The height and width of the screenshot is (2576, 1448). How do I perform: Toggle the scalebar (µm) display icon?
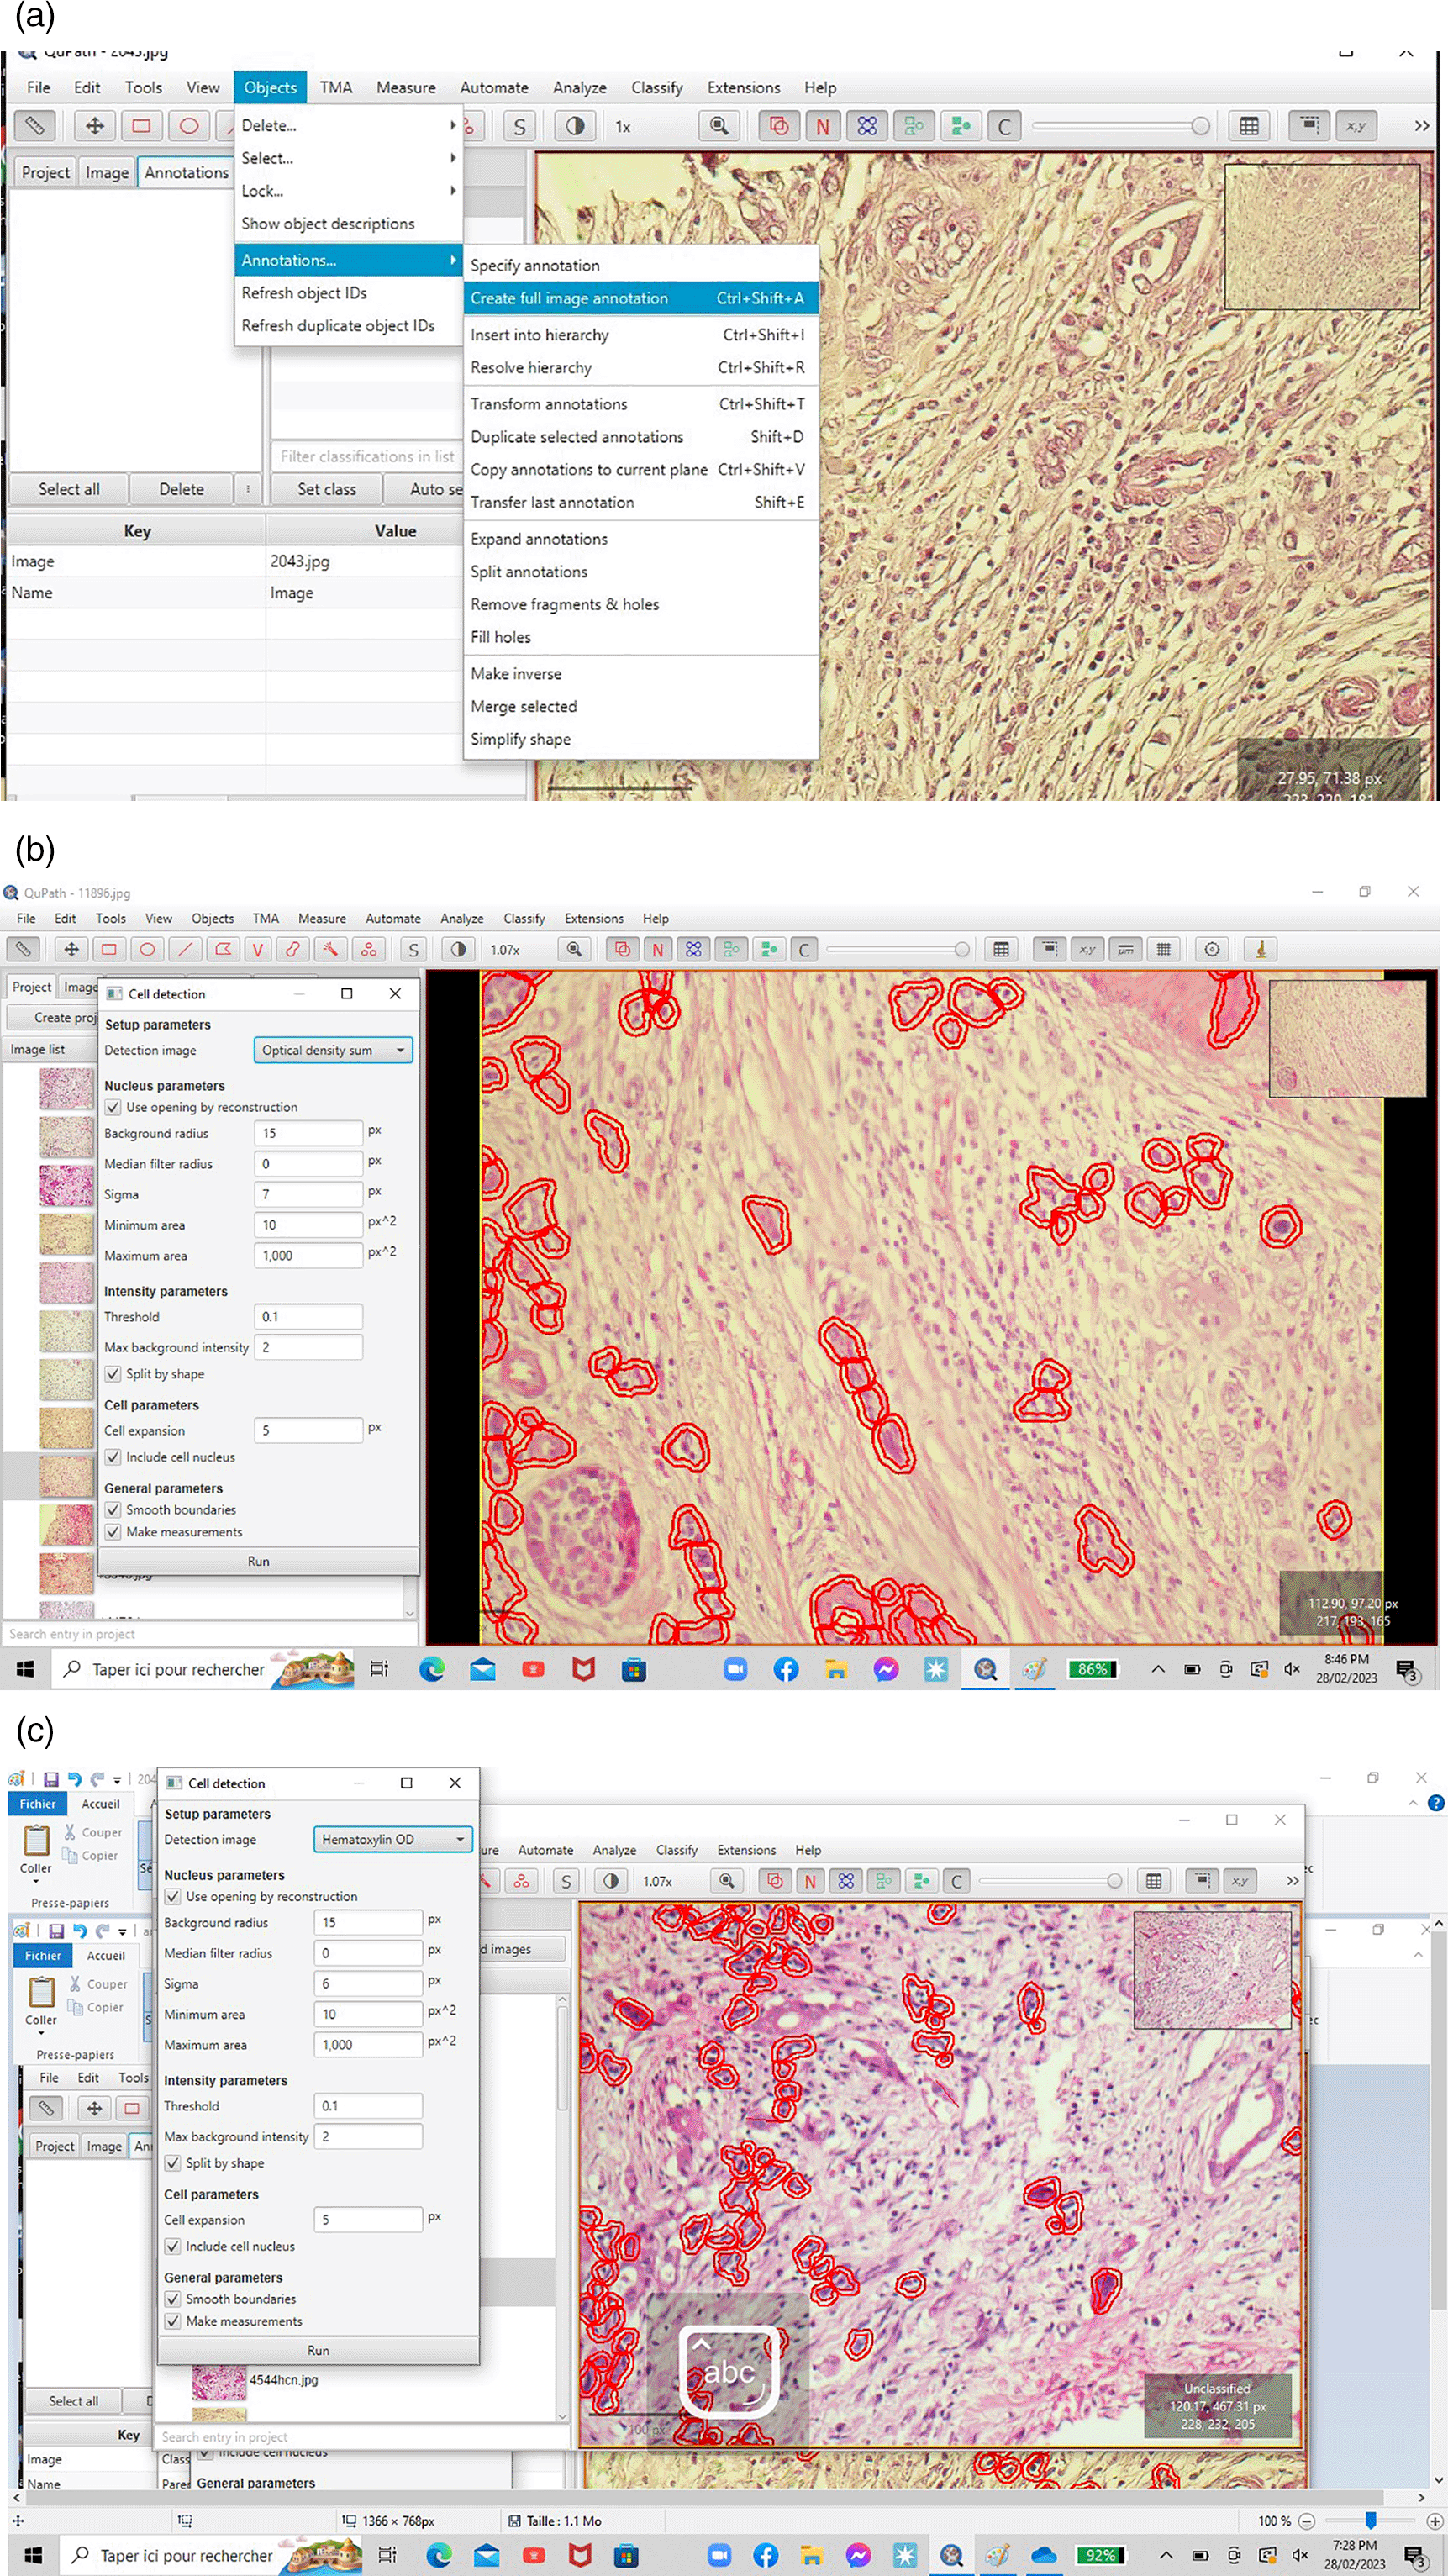pyautogui.click(x=1126, y=949)
